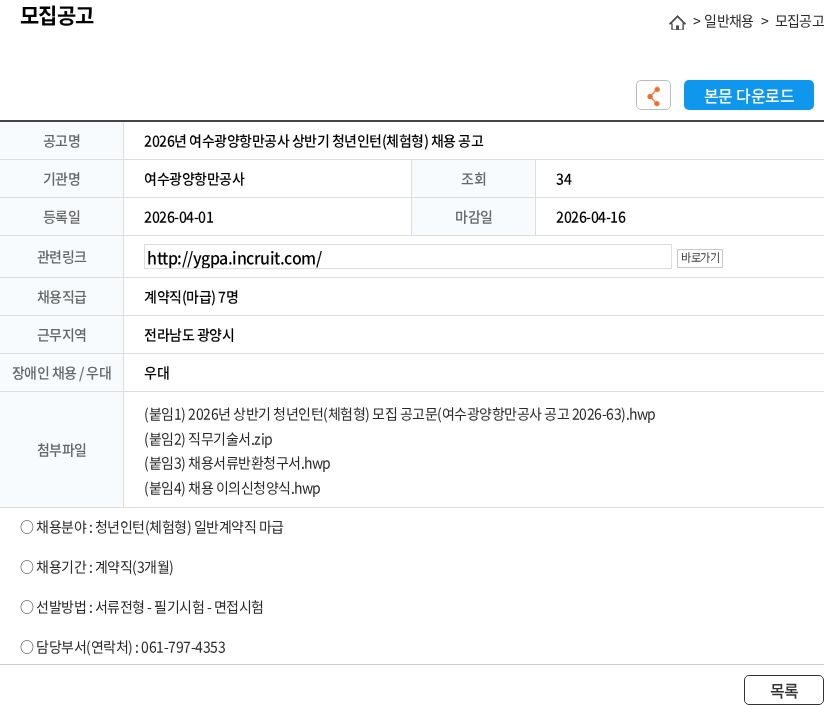Screen dimensions: 824x705
Task: Click view count value 34
Action: 564,180
